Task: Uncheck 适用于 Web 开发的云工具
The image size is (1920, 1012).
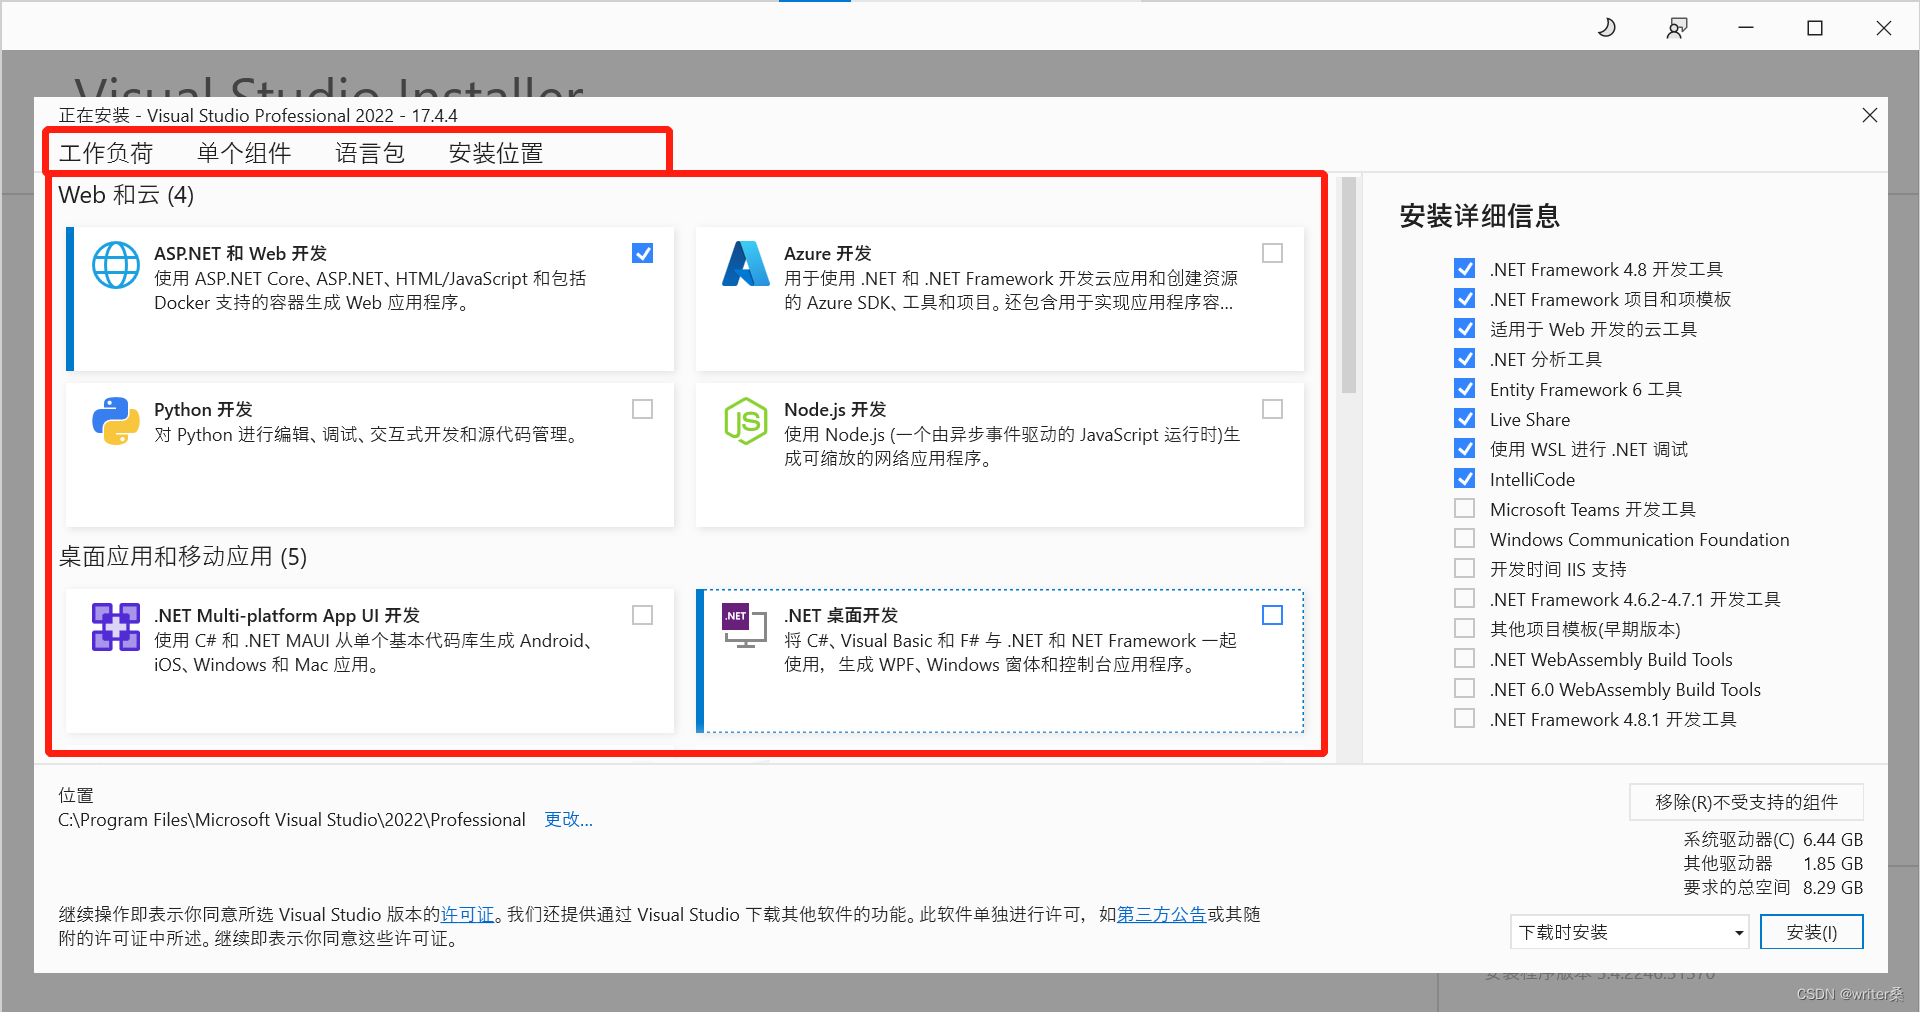Action: click(x=1465, y=329)
